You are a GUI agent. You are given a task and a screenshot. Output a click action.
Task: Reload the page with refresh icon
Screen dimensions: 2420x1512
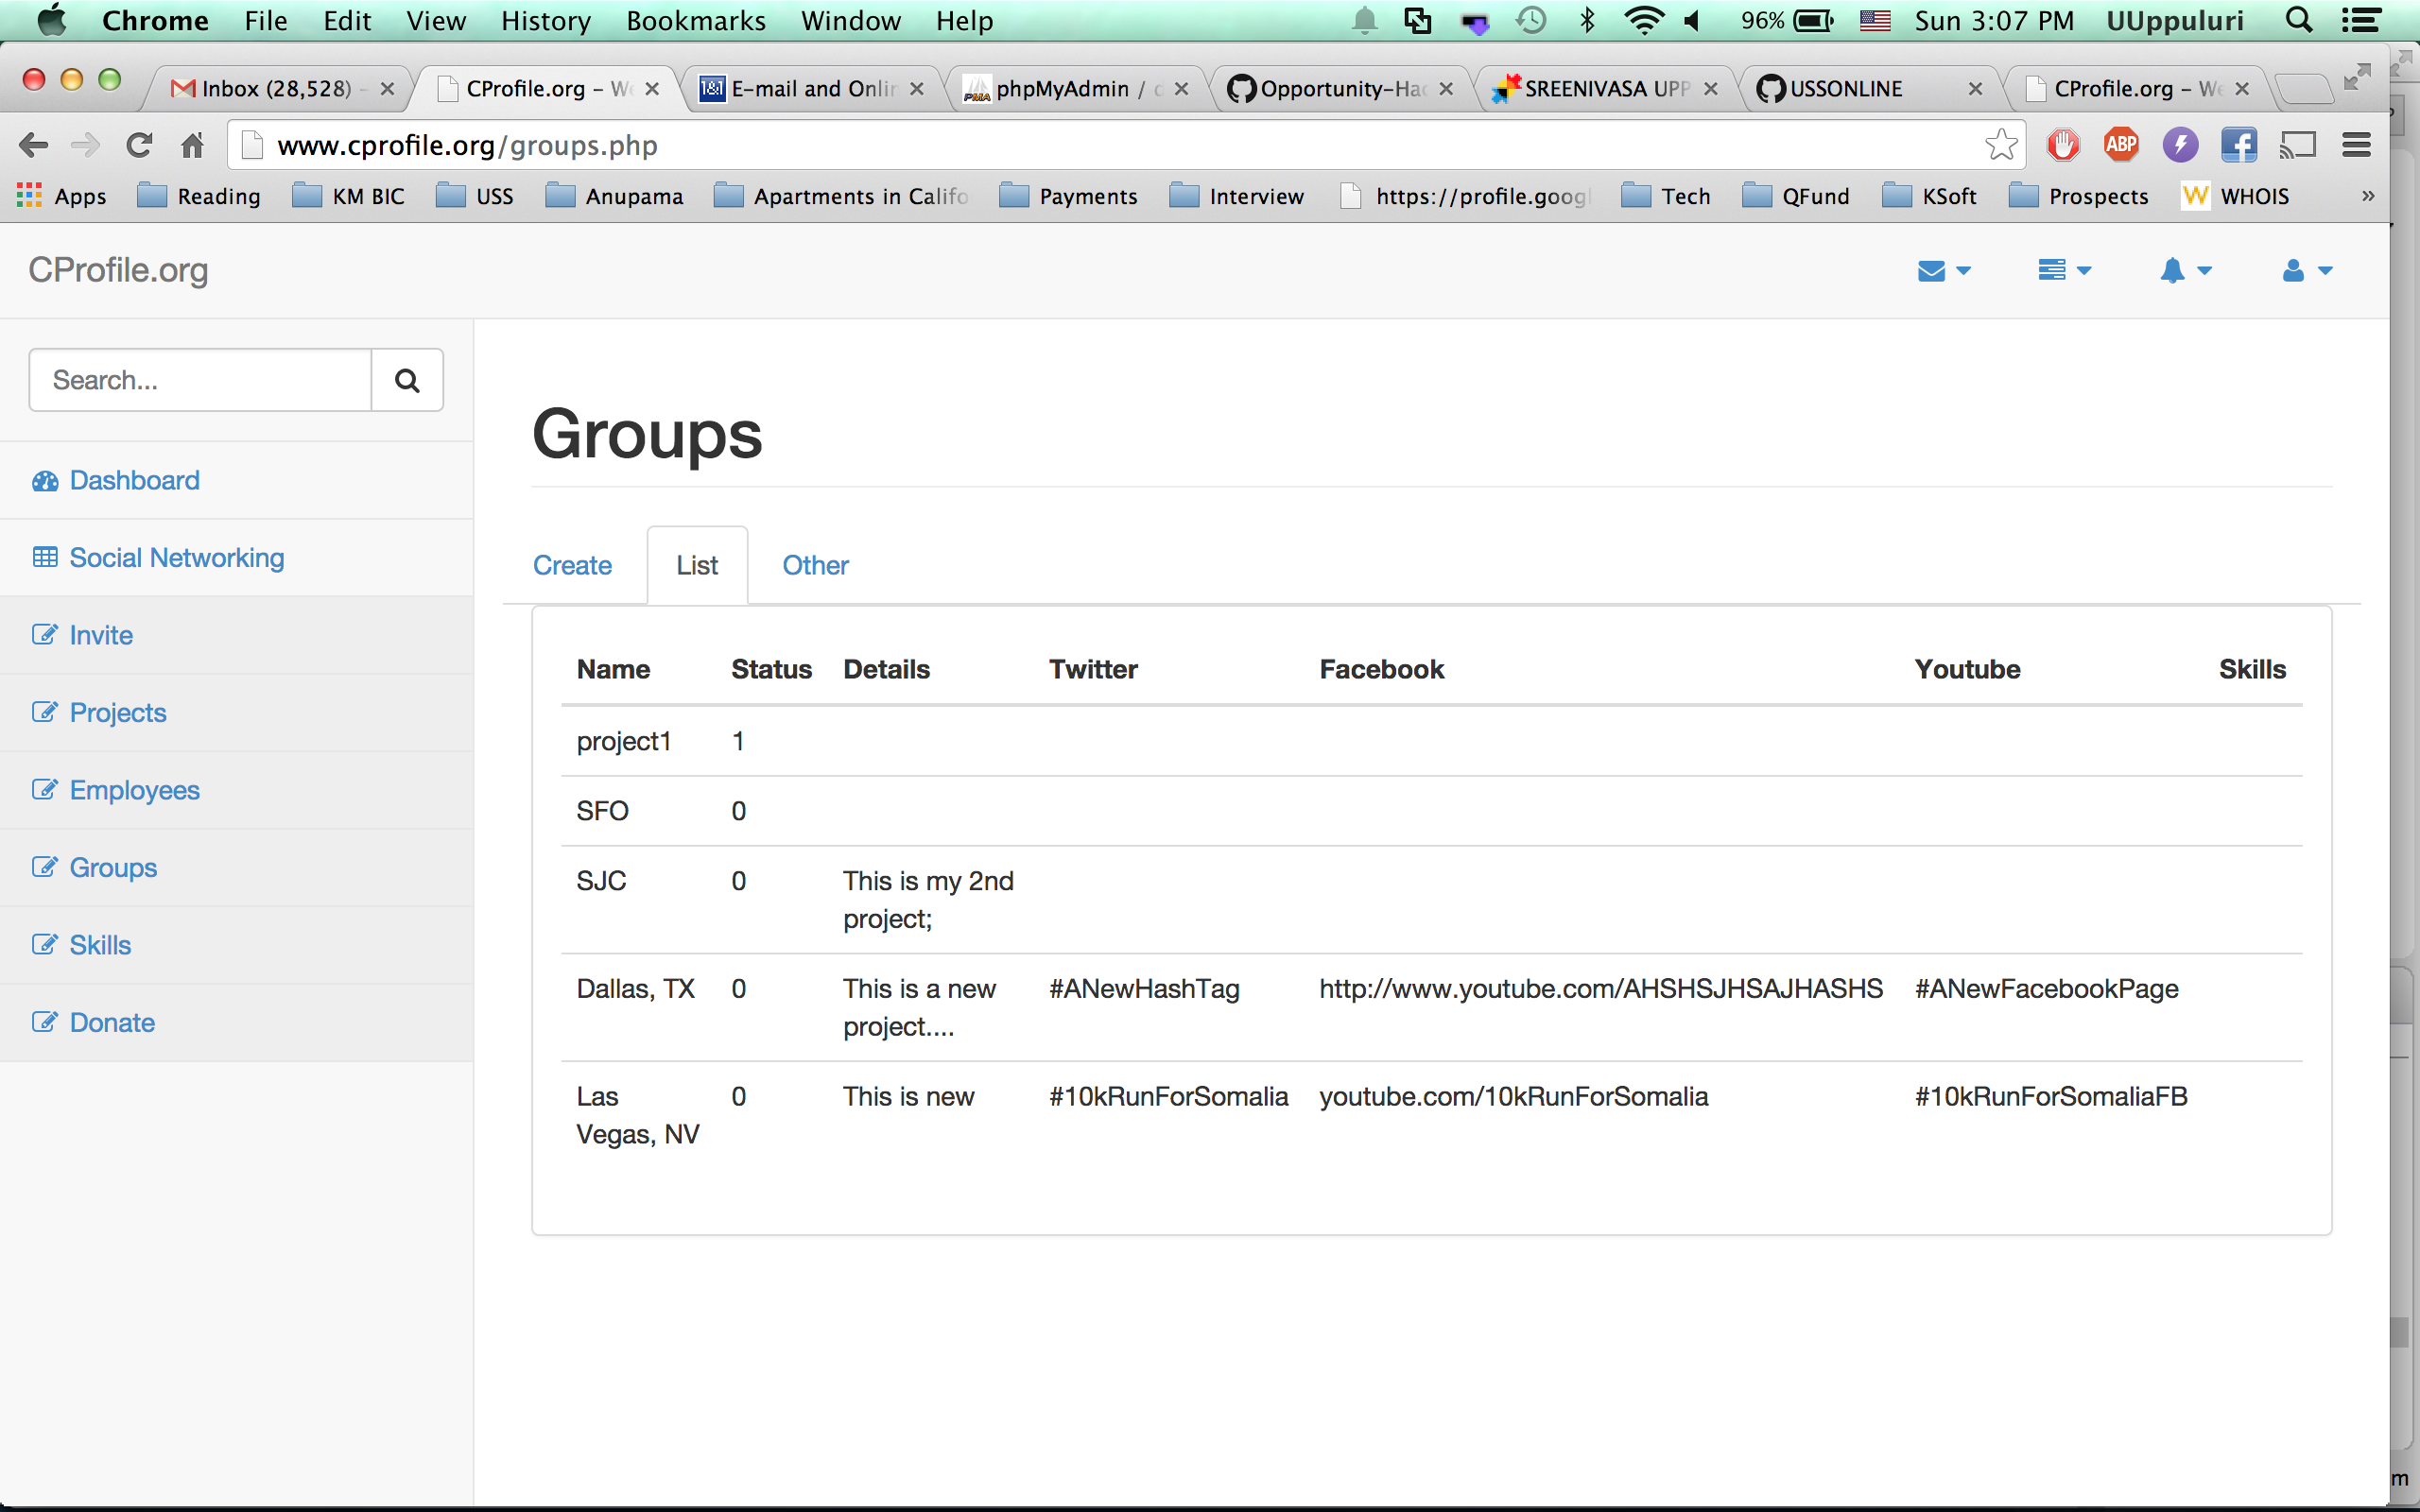pos(139,146)
